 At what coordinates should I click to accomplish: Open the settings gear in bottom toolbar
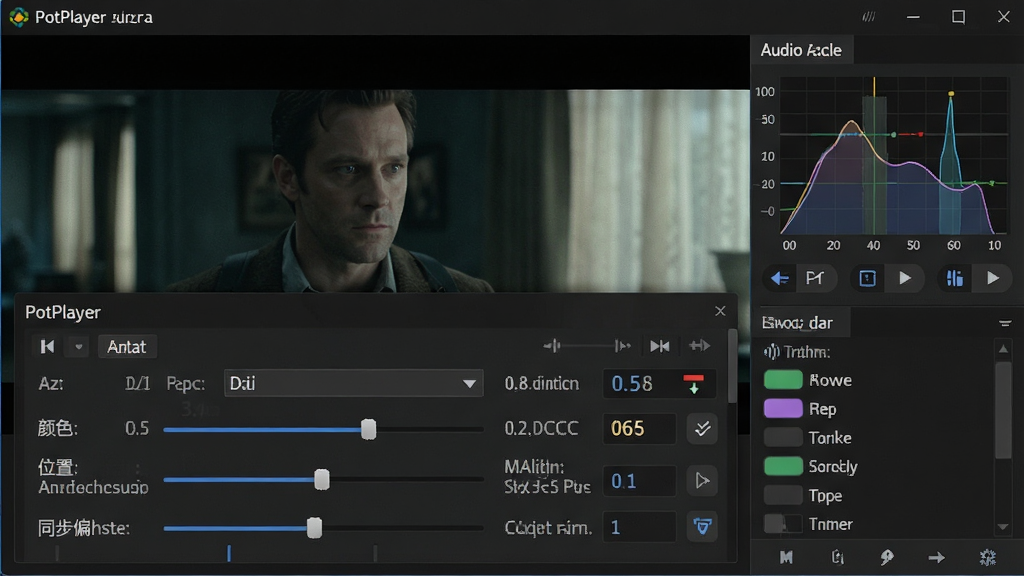tap(987, 557)
